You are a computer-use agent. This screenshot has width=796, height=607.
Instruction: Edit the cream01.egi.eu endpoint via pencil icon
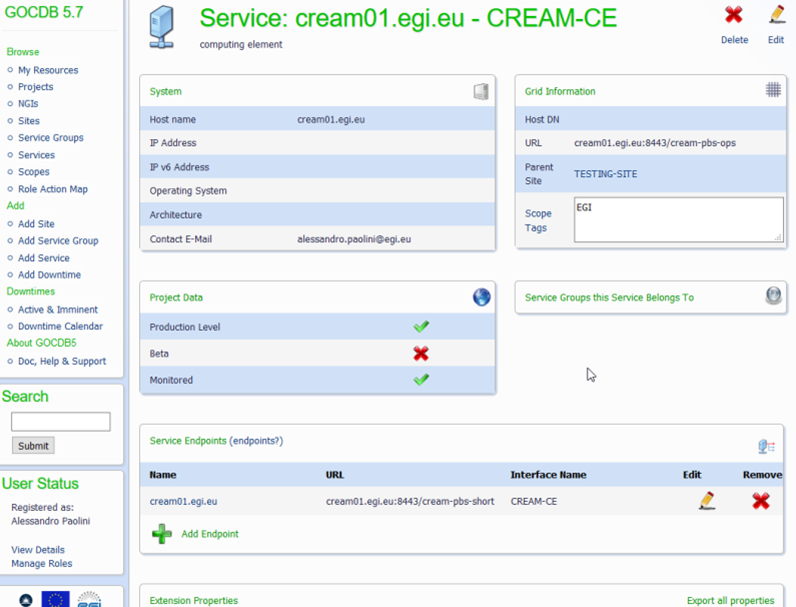707,501
